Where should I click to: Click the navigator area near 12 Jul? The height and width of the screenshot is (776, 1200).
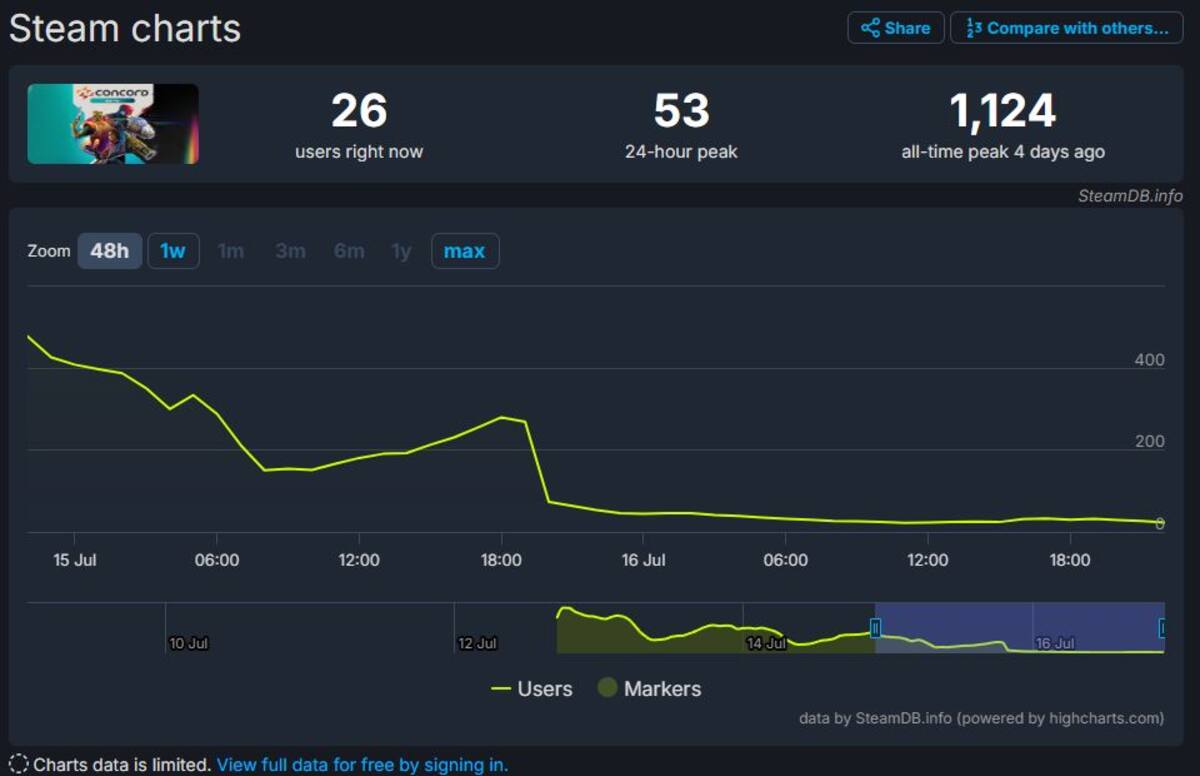(477, 643)
